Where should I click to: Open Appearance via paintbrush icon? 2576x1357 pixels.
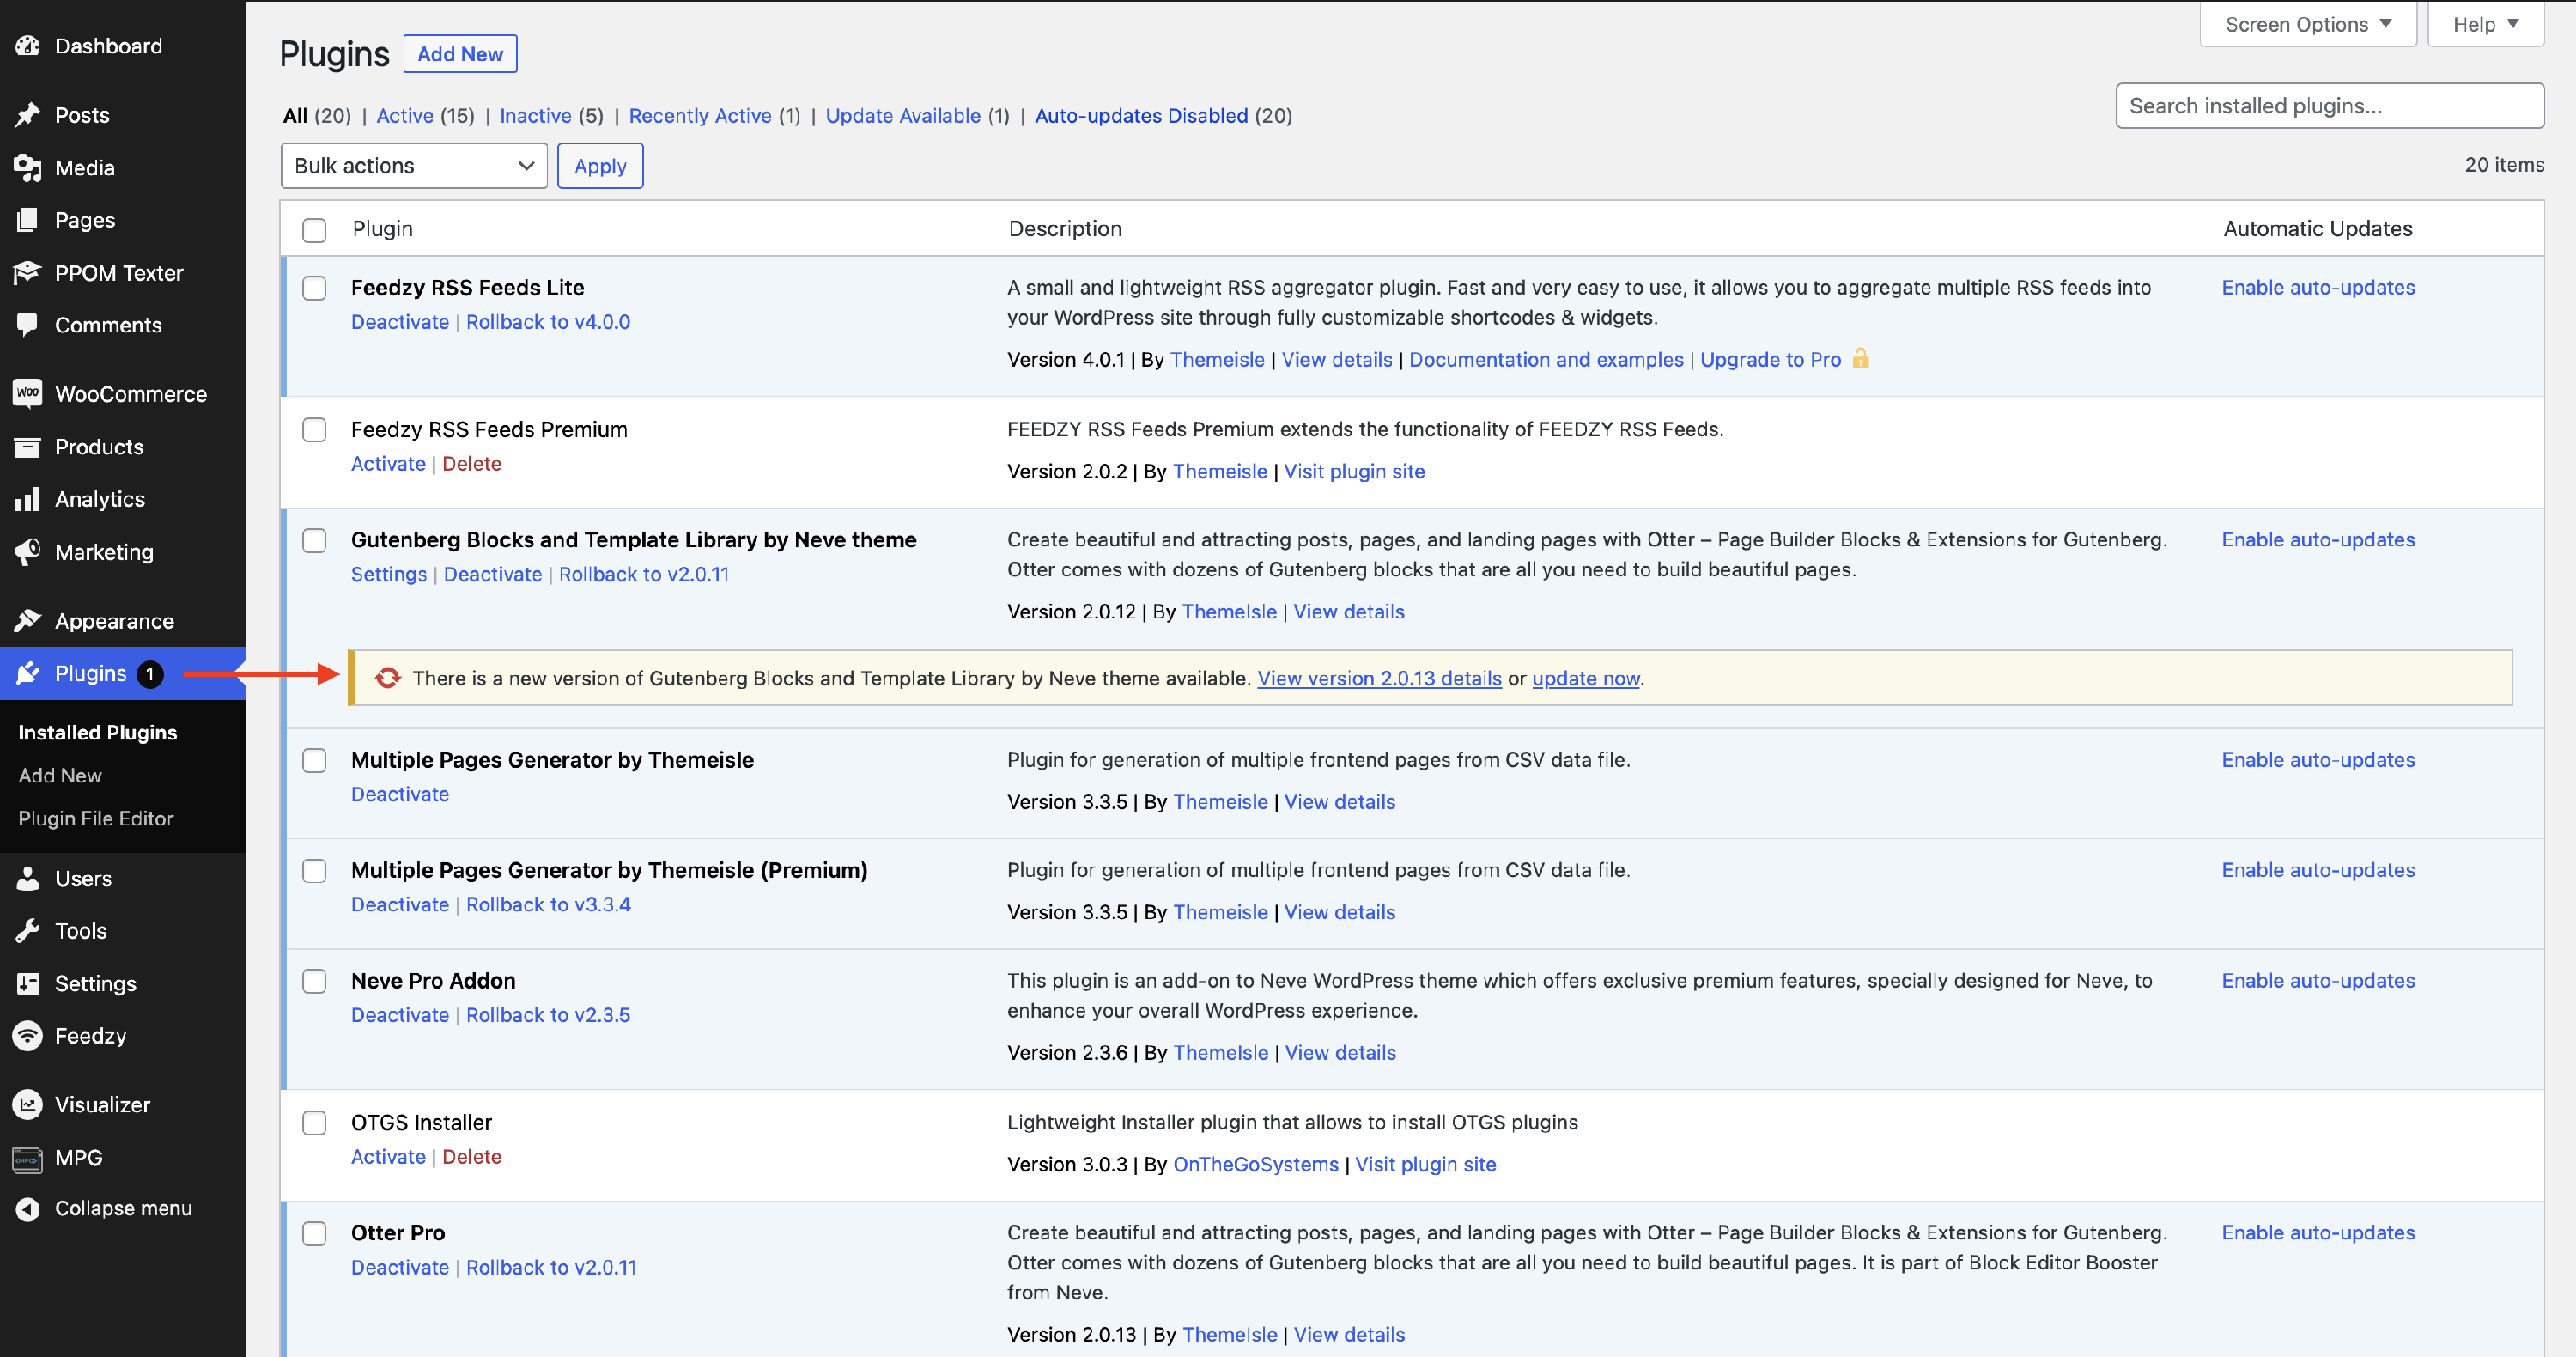(x=28, y=621)
